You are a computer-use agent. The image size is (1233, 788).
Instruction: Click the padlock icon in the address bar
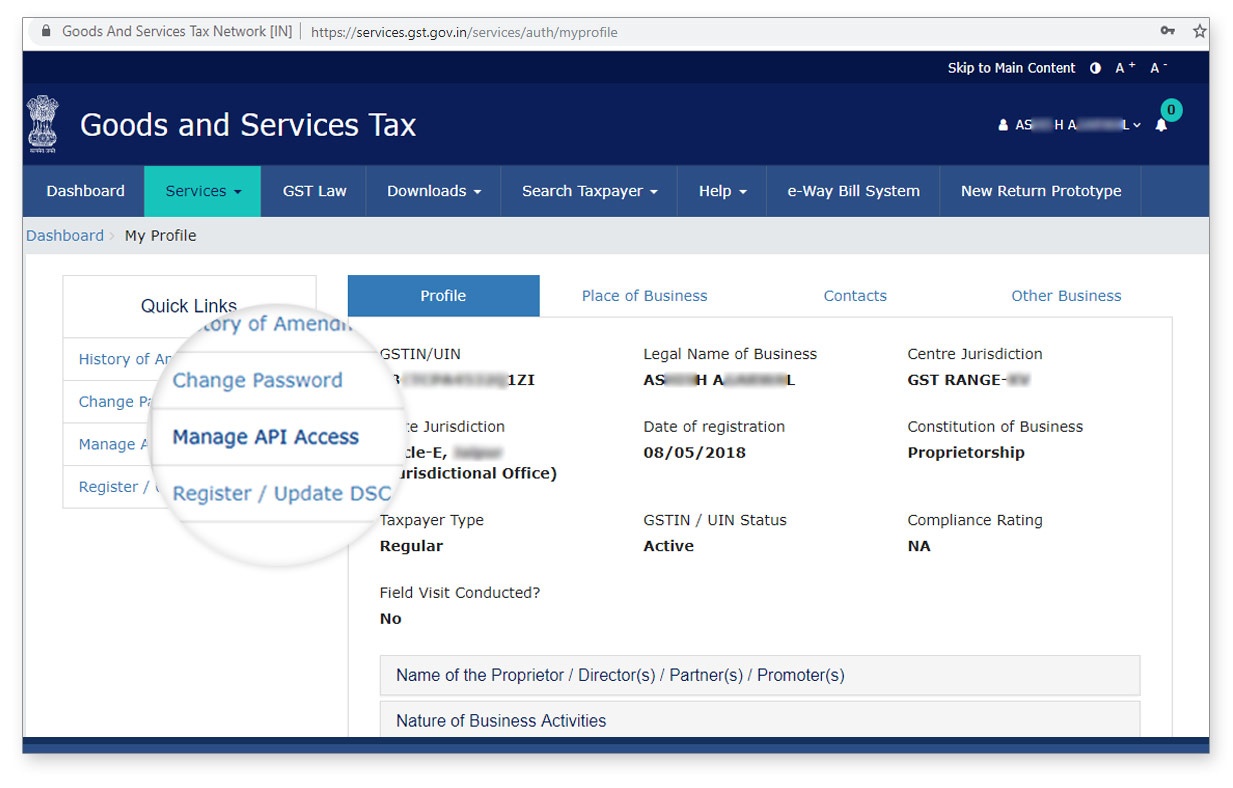point(46,31)
